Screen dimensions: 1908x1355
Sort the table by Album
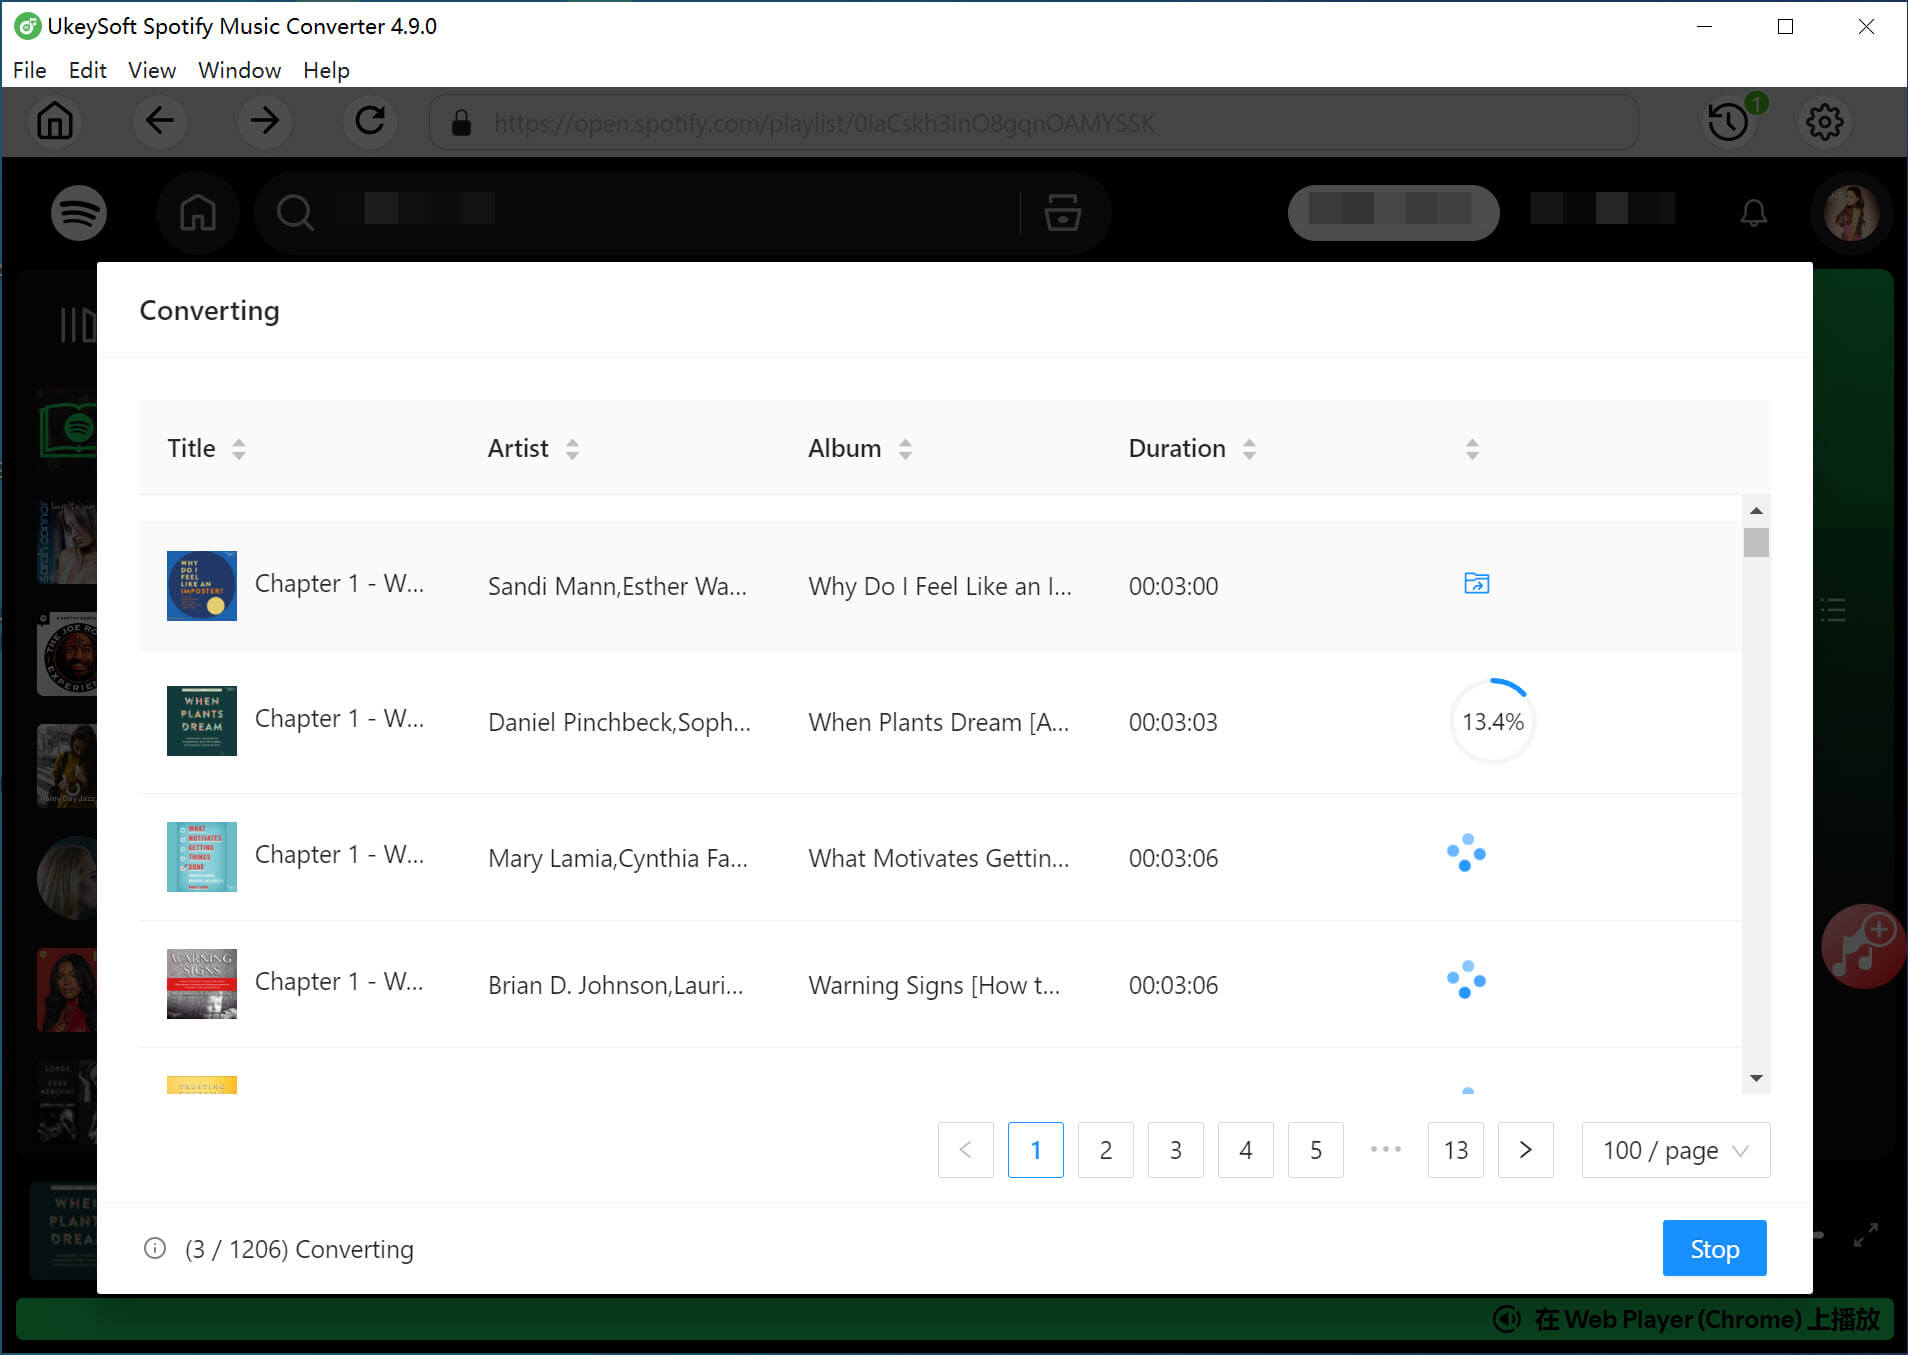(905, 449)
